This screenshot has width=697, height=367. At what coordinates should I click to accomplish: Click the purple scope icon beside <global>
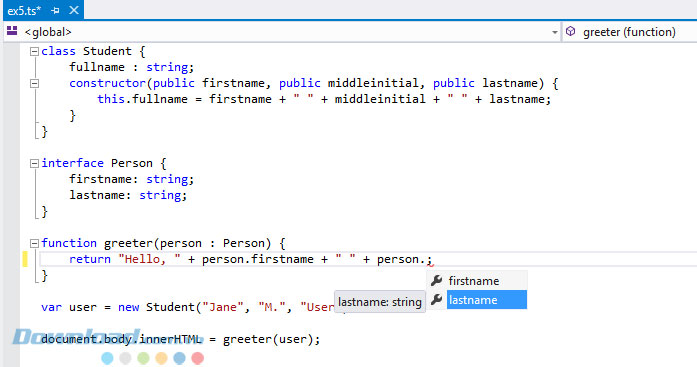[12, 31]
